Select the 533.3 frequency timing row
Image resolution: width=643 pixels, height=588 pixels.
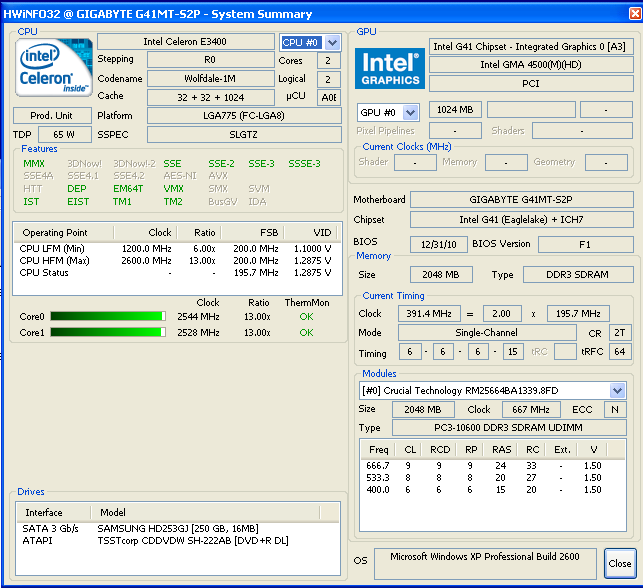pos(493,478)
